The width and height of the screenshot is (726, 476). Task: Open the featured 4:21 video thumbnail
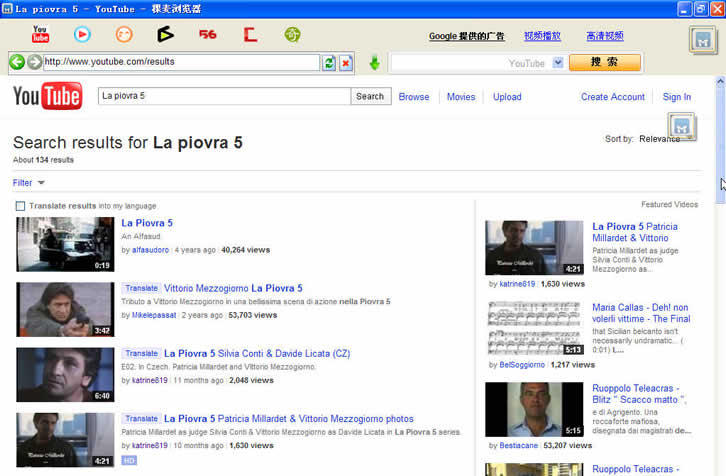click(534, 248)
